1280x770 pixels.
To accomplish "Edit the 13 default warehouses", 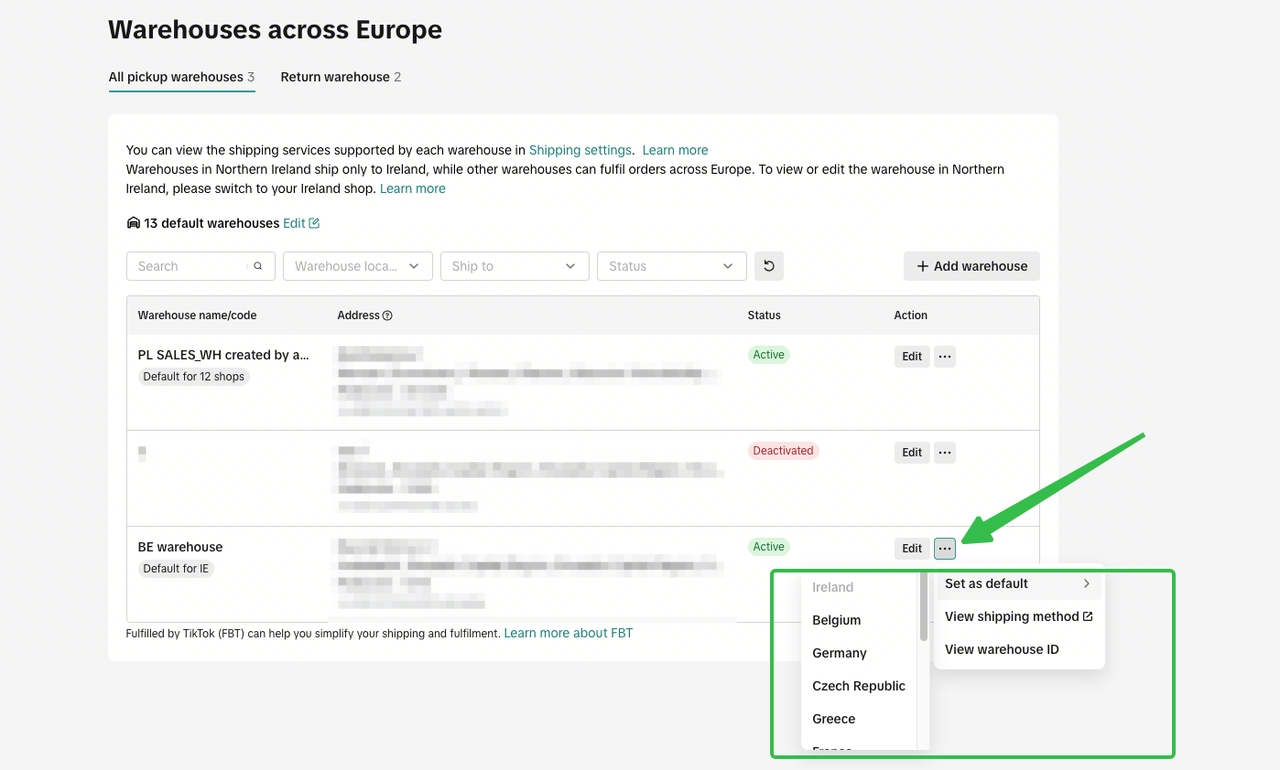I will (x=301, y=223).
